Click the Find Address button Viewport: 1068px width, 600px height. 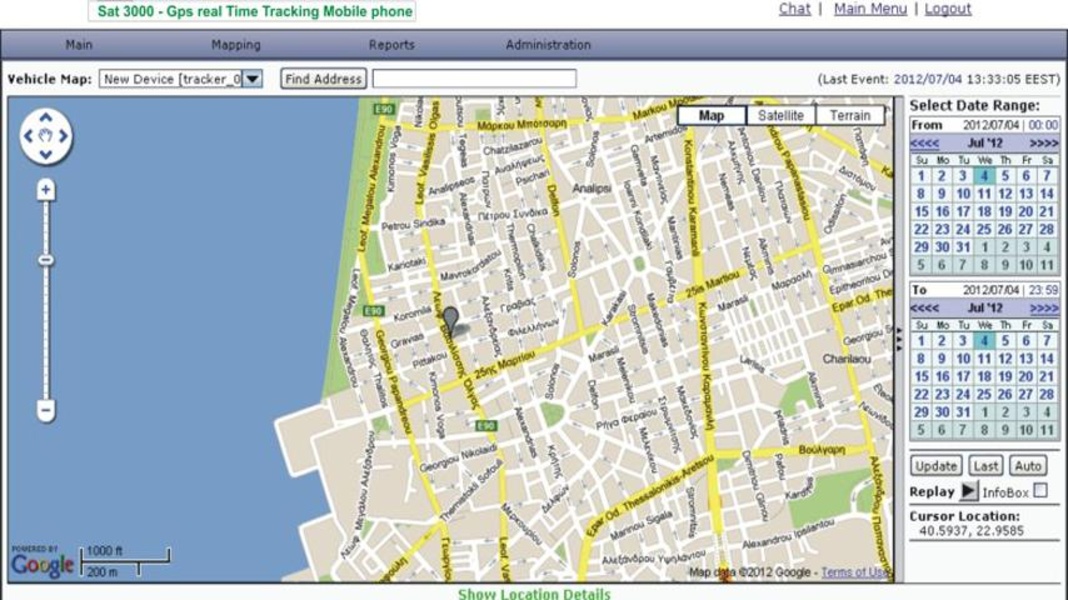click(323, 79)
